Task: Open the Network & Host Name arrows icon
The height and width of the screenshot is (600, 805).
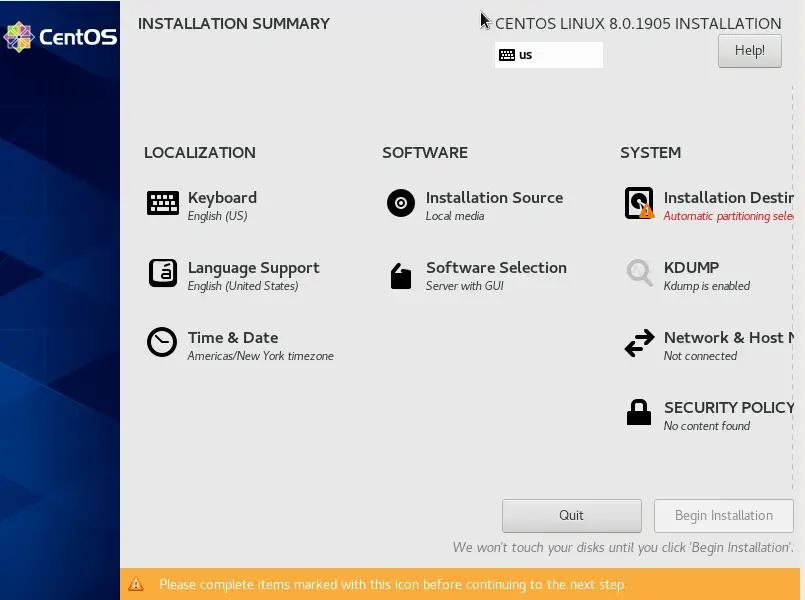Action: (639, 342)
